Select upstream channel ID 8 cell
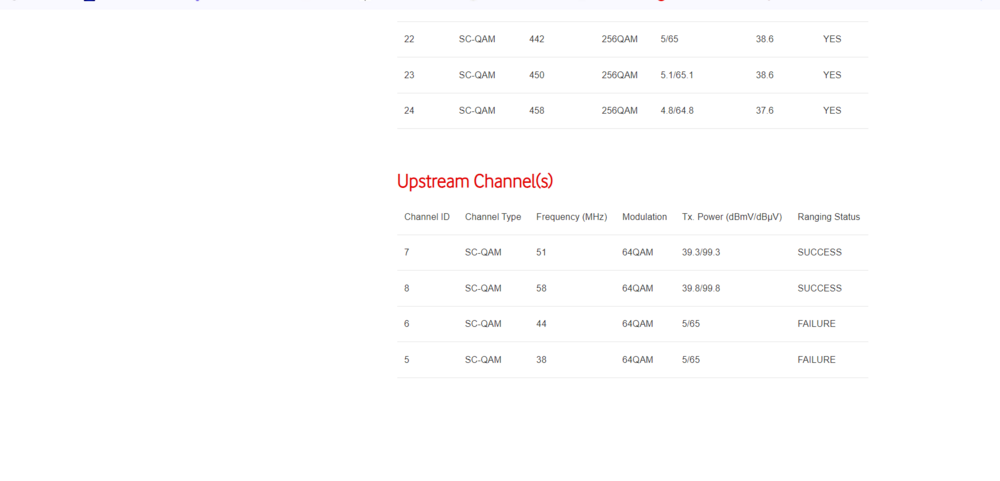Viewport: 1000px width, 481px height. 407,288
